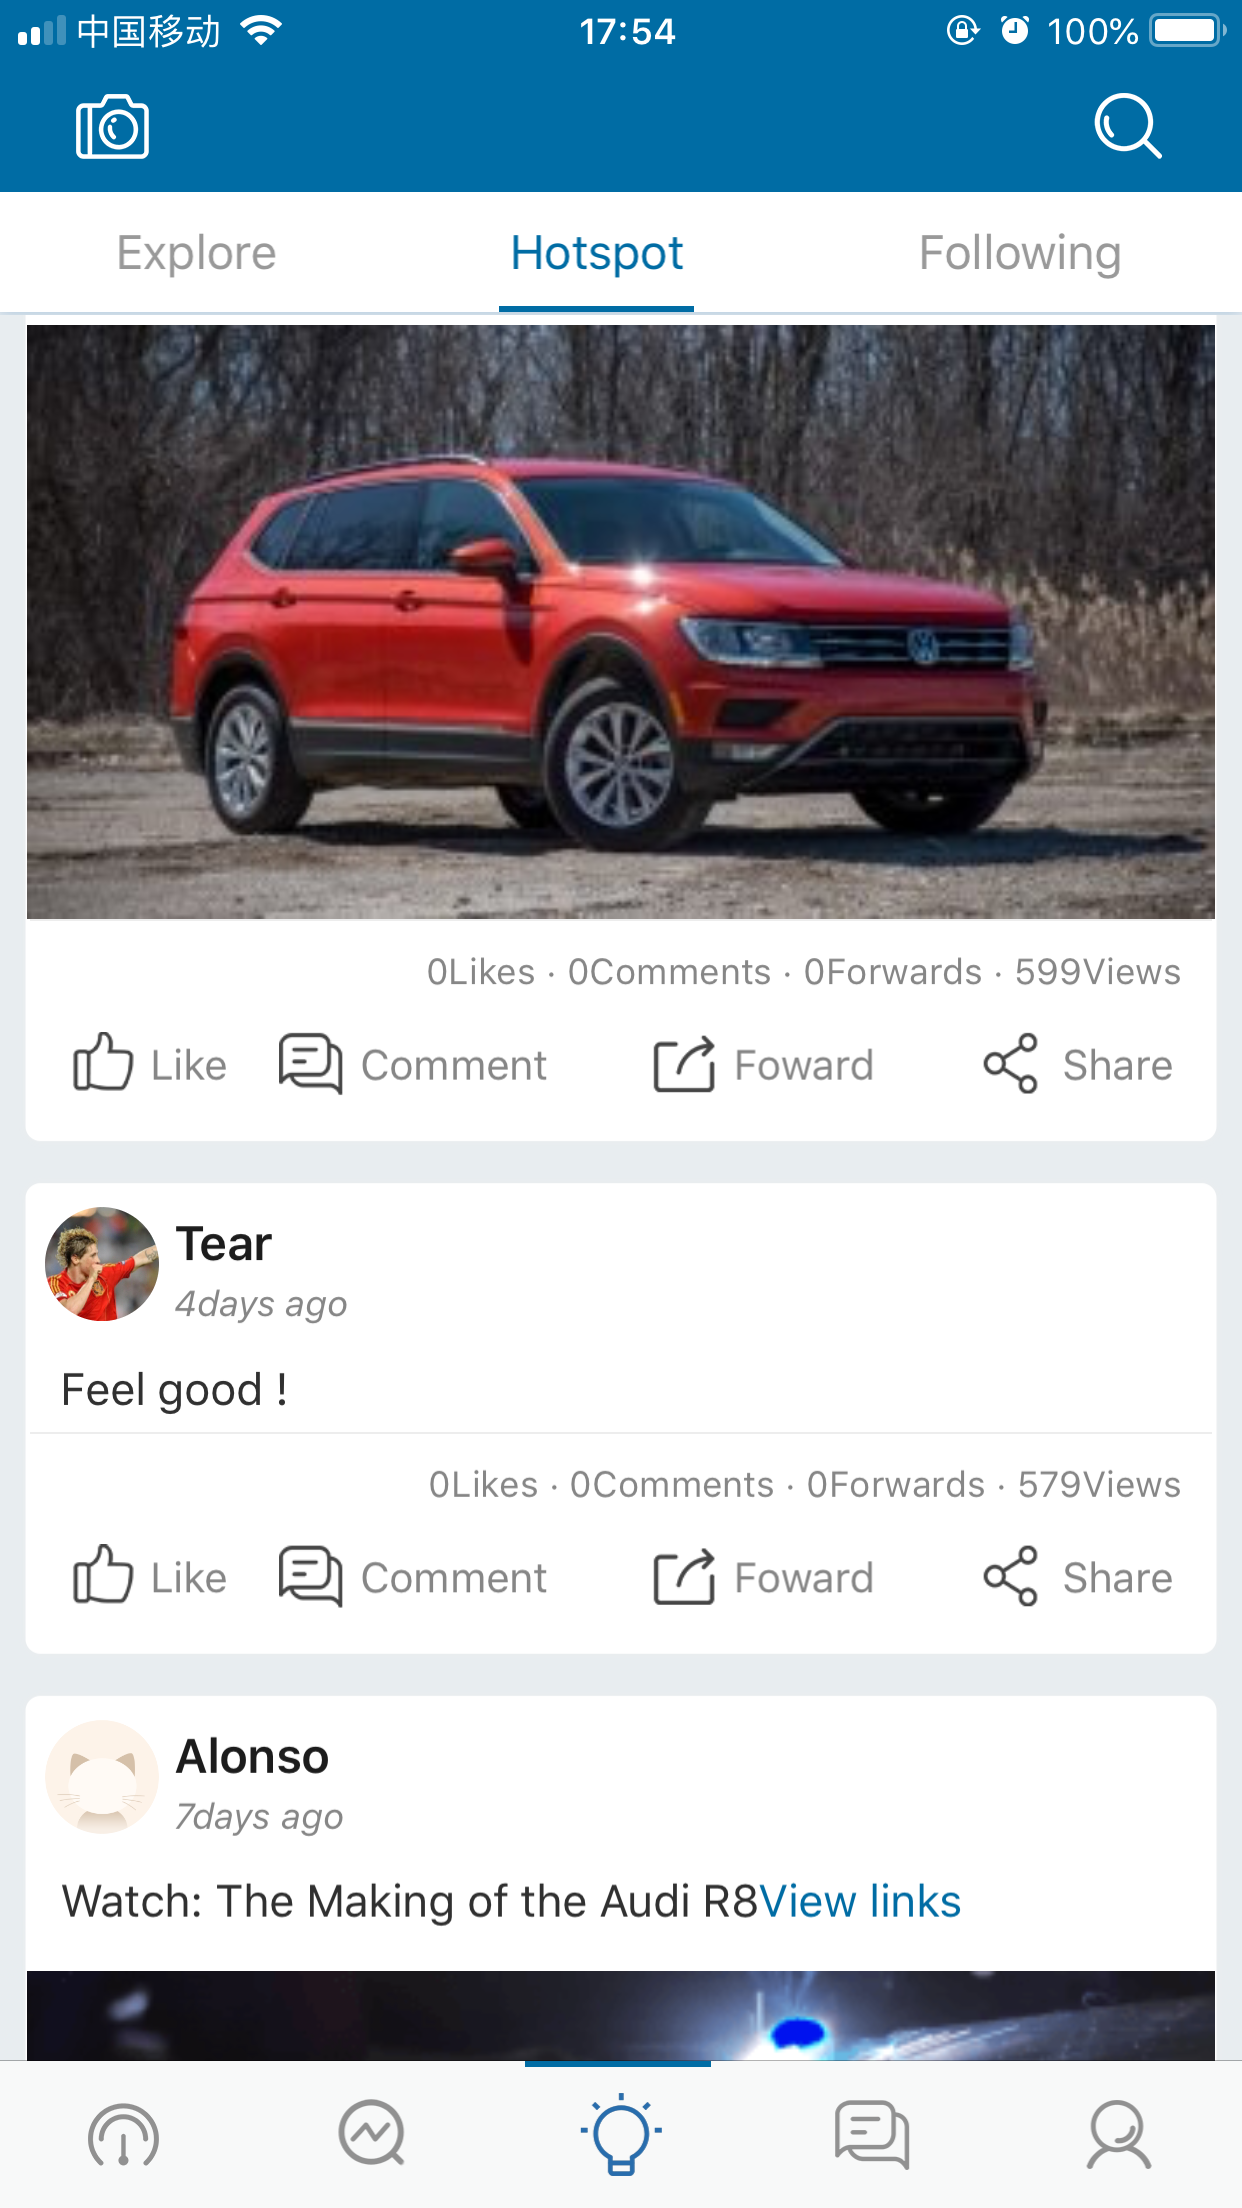Comment on the red SUV post
The image size is (1242, 2208).
coord(413,1064)
